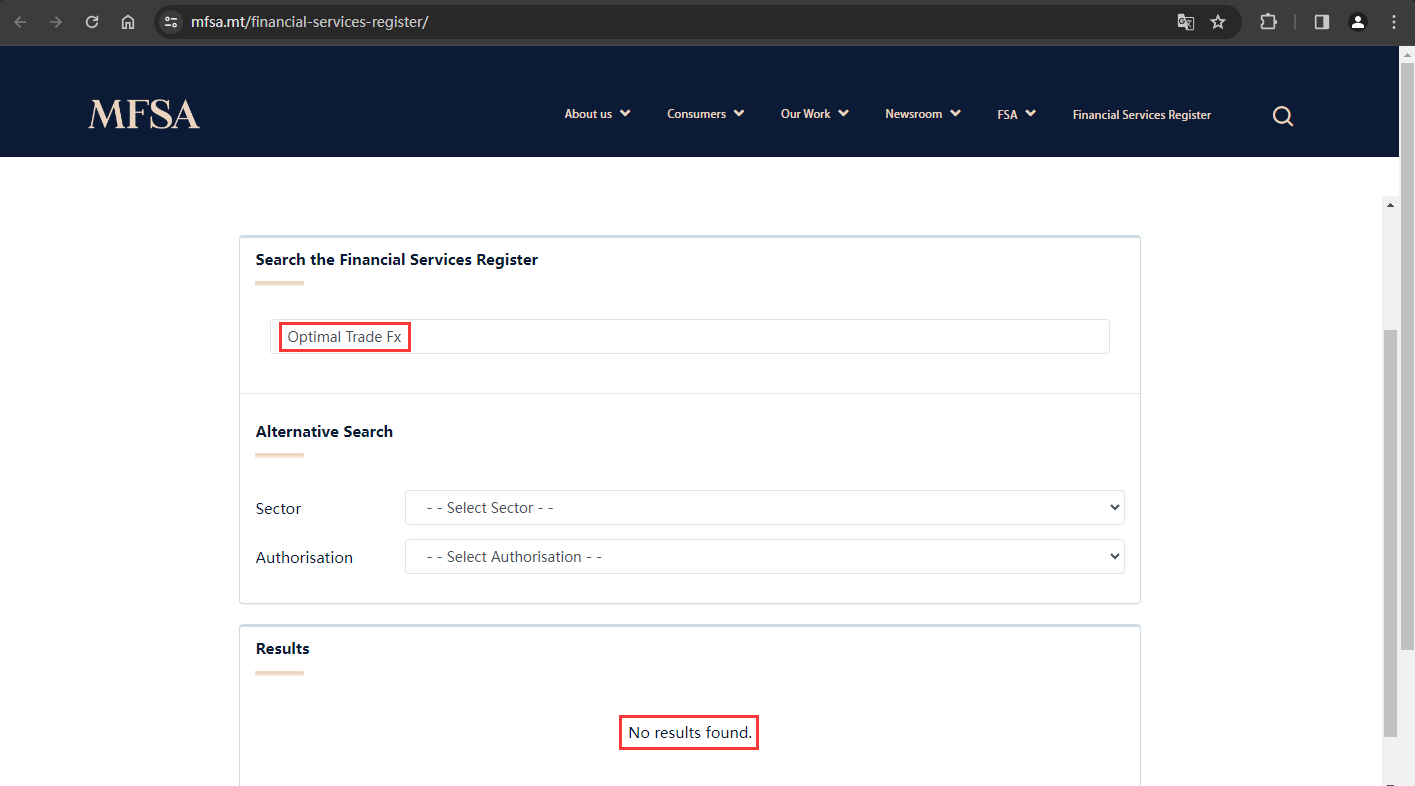
Task: Open site information icon in address bar
Action: [171, 22]
